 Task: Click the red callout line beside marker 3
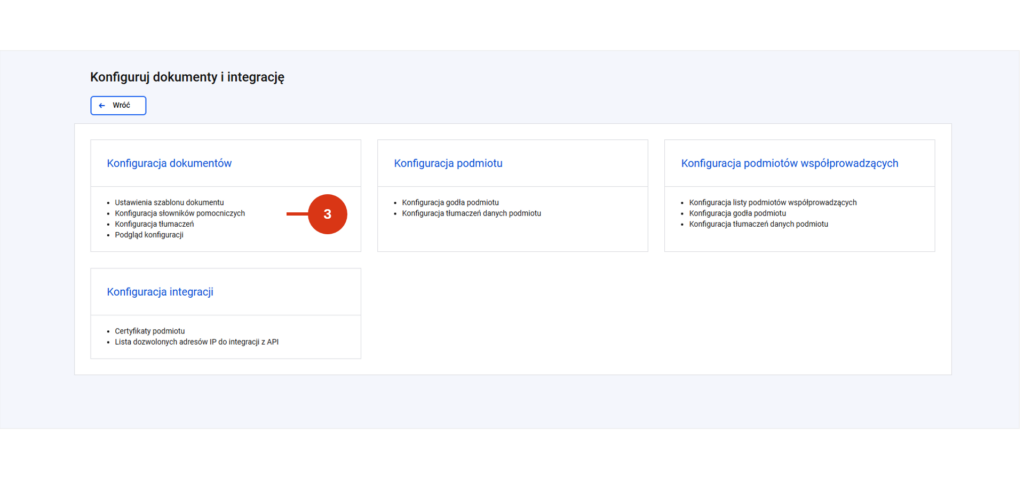297,214
